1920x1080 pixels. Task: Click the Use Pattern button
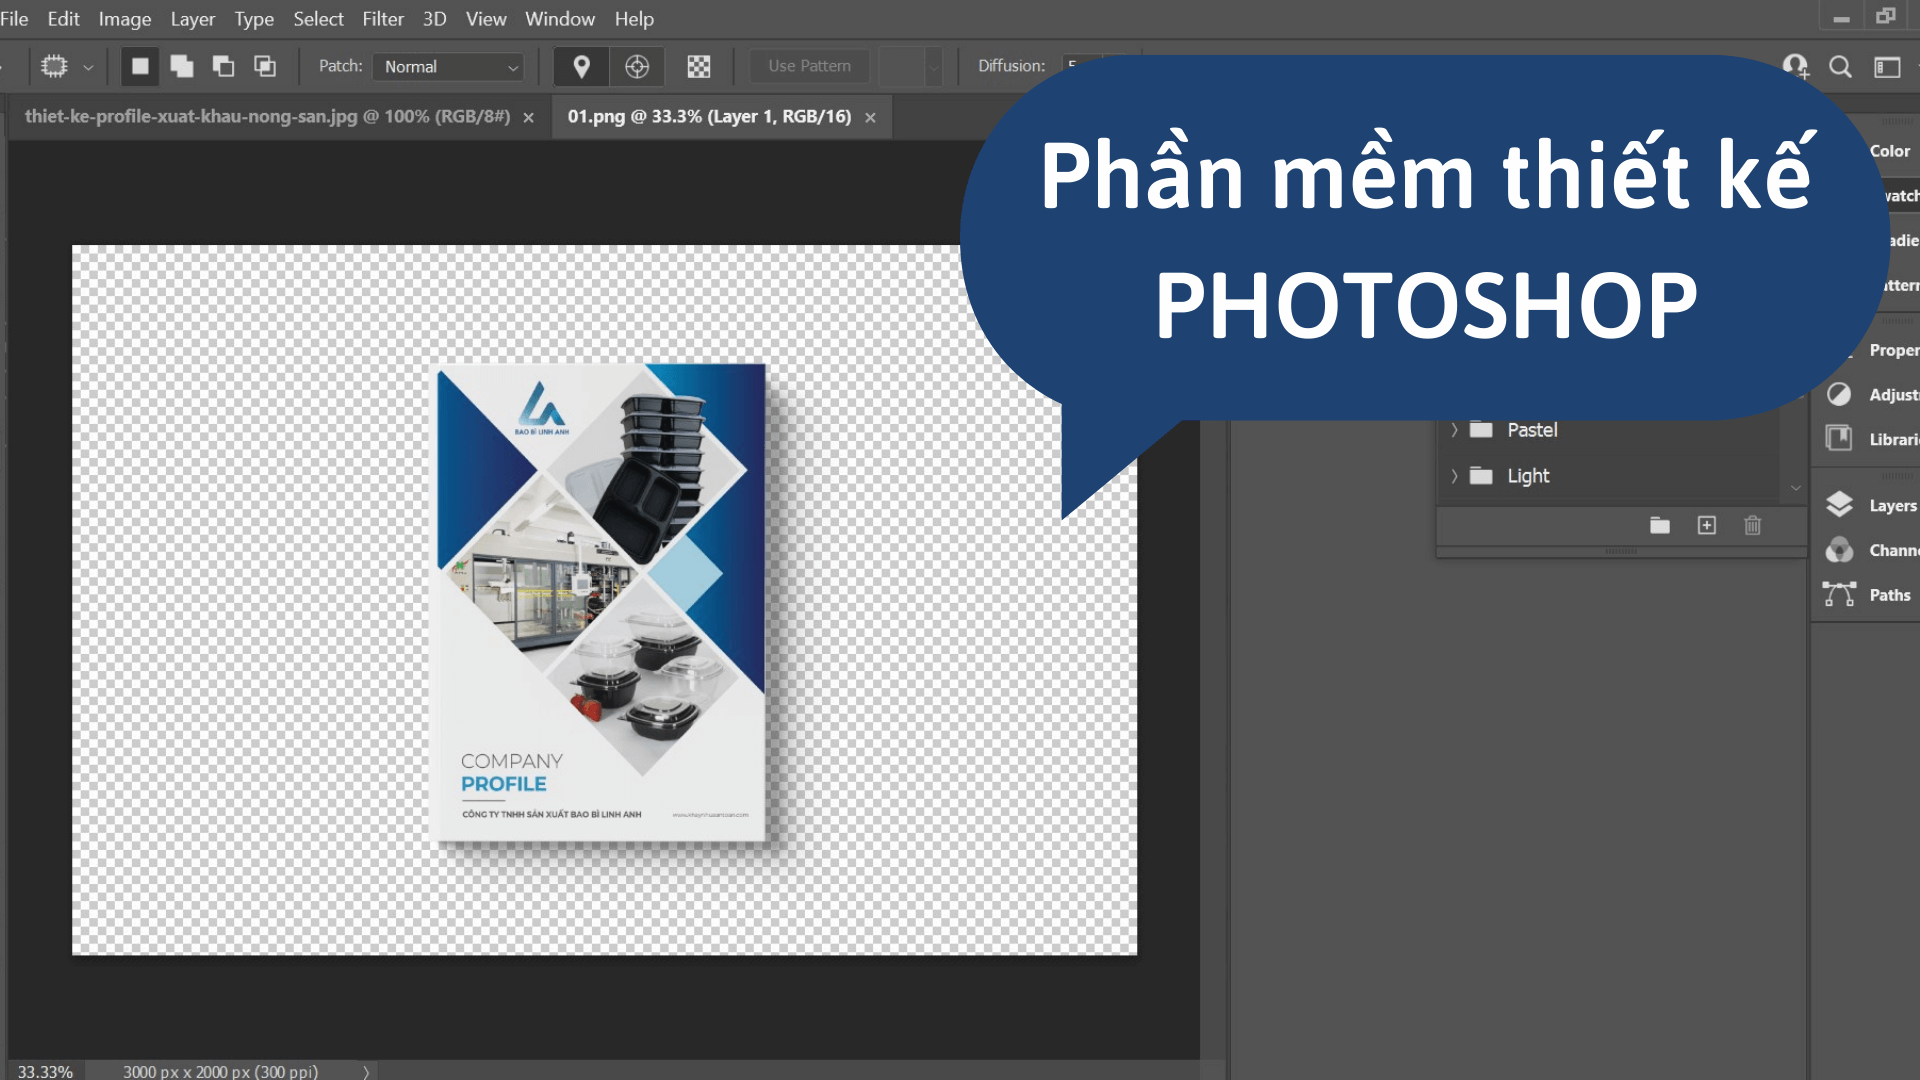point(809,66)
